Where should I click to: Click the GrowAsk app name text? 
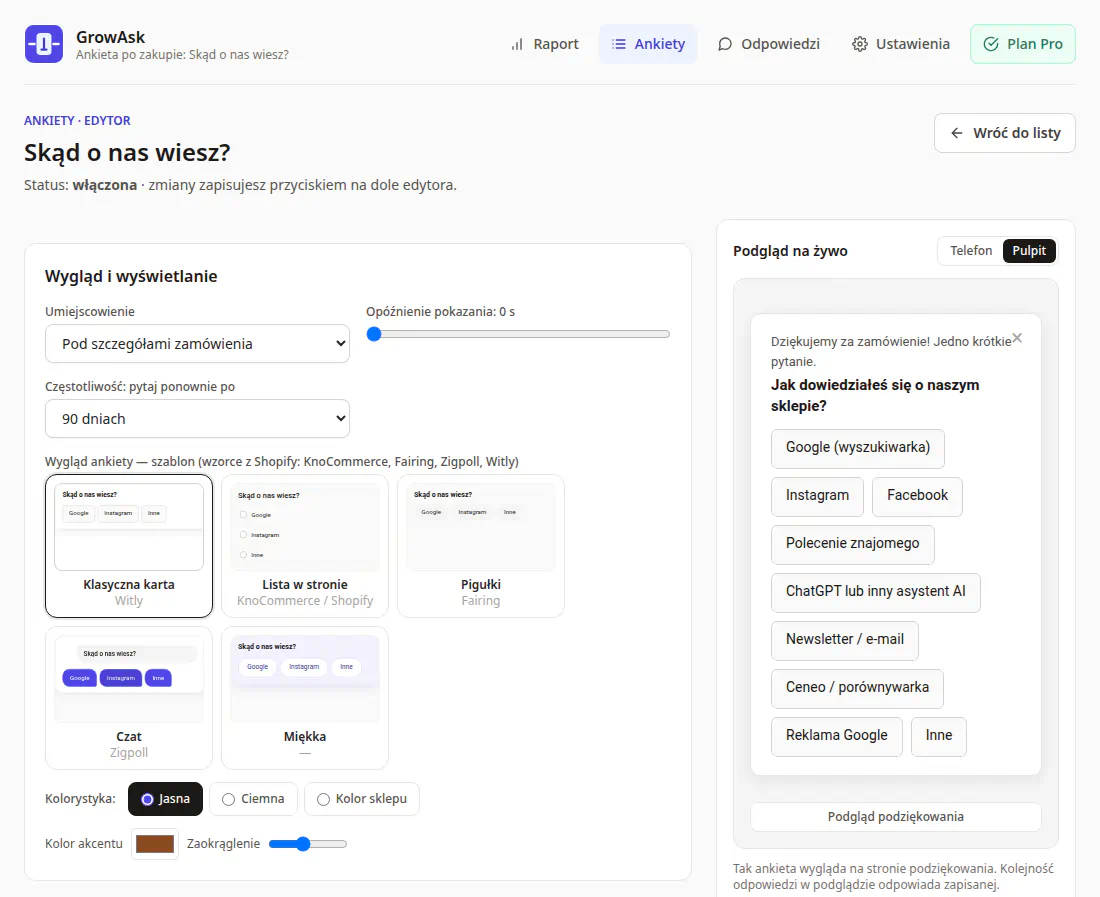click(x=110, y=37)
